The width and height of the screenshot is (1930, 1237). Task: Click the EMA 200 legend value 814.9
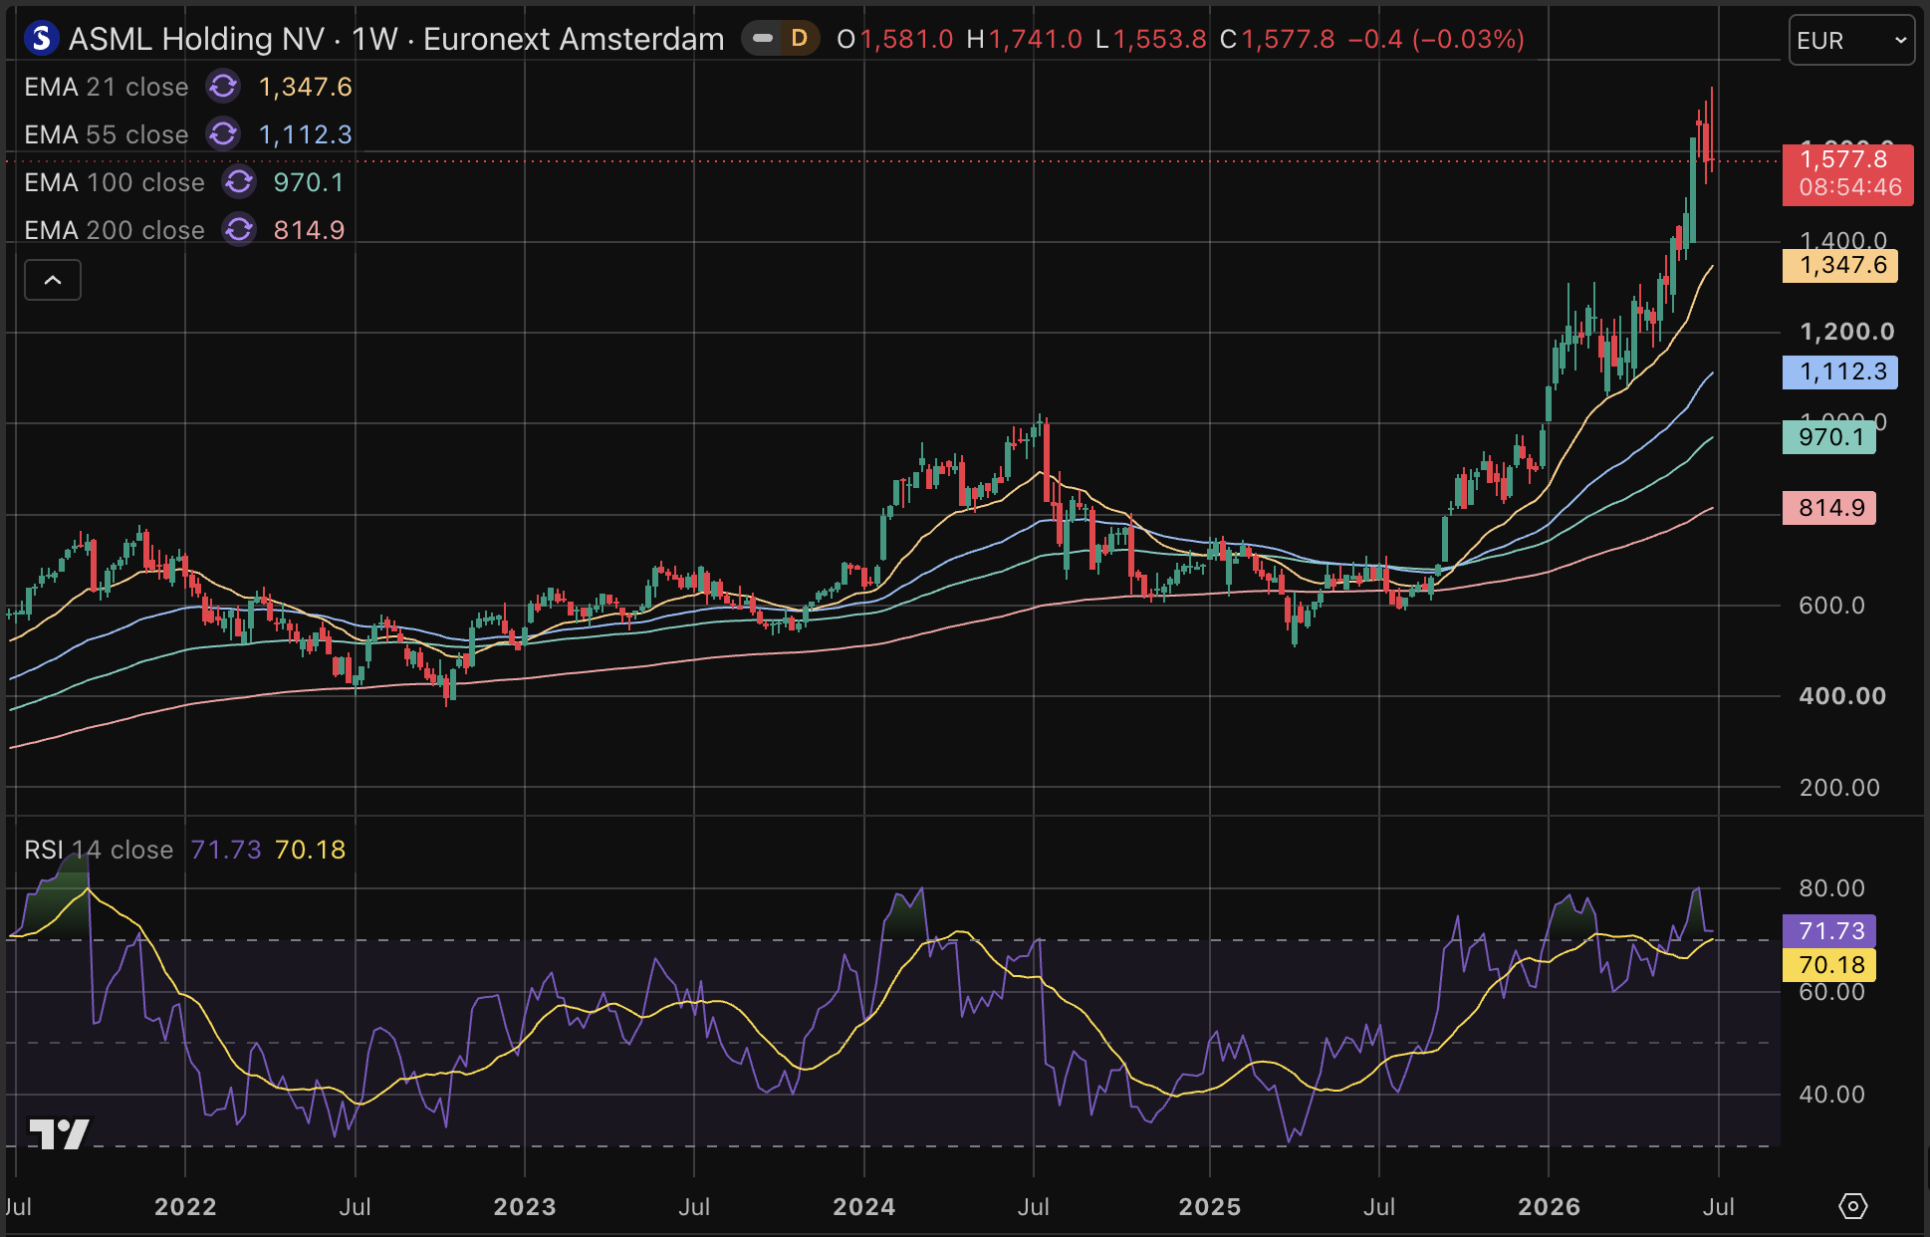pos(309,230)
